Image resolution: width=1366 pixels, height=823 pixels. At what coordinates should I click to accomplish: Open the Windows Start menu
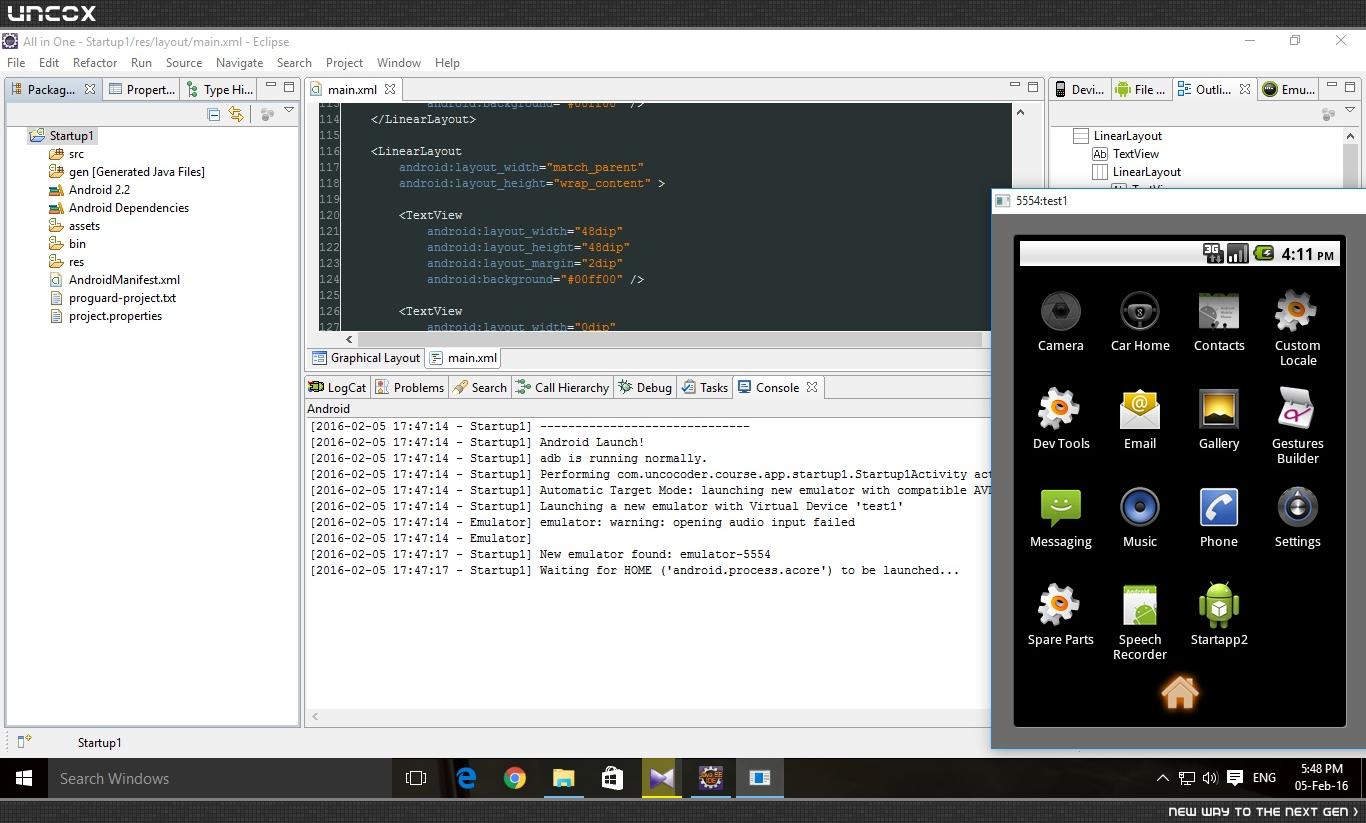tap(24, 778)
